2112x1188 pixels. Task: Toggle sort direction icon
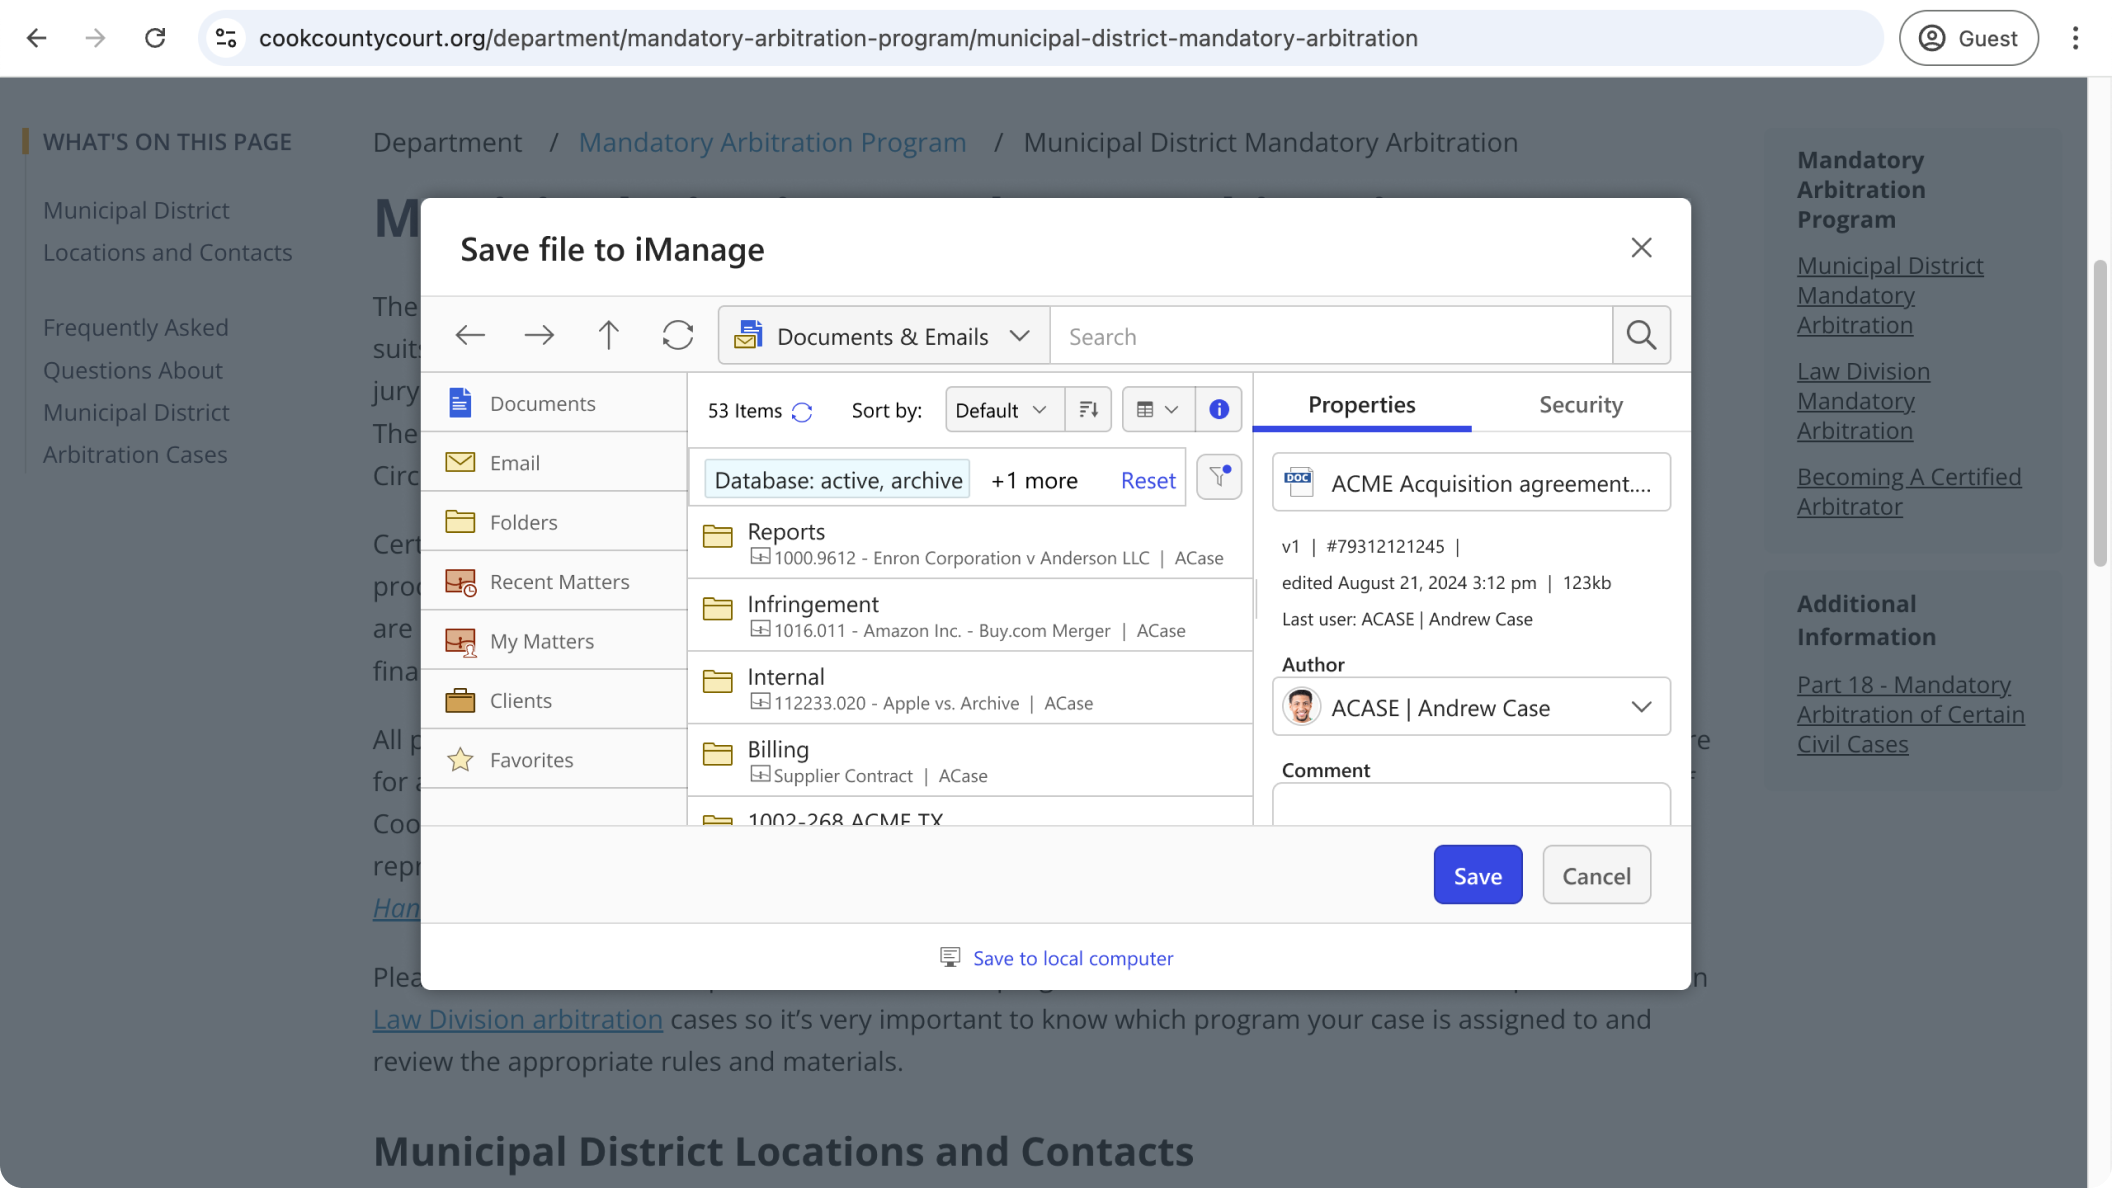(x=1088, y=410)
